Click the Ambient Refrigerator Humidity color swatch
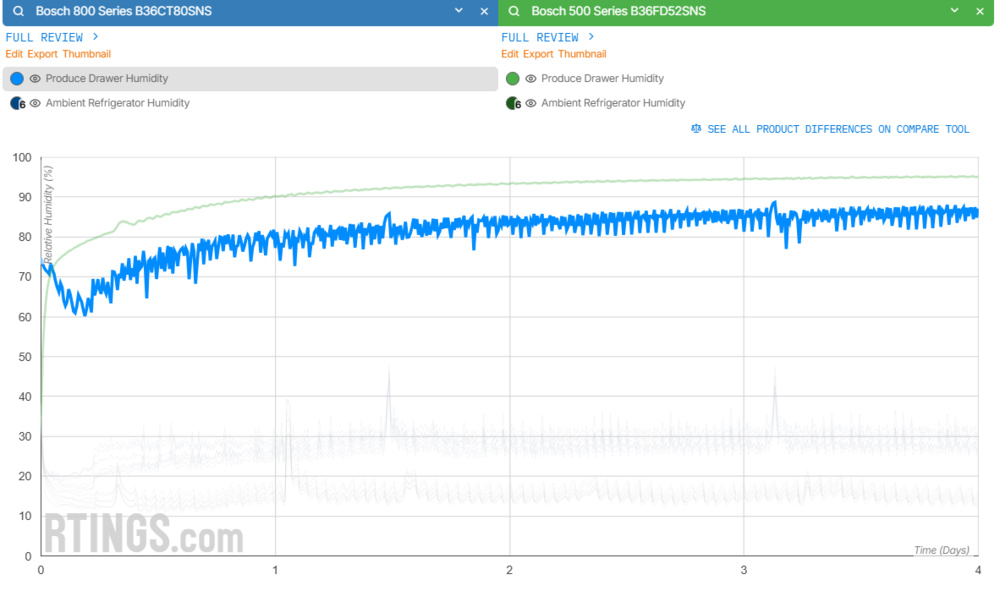Viewport: 1000px width, 591px height. point(17,103)
